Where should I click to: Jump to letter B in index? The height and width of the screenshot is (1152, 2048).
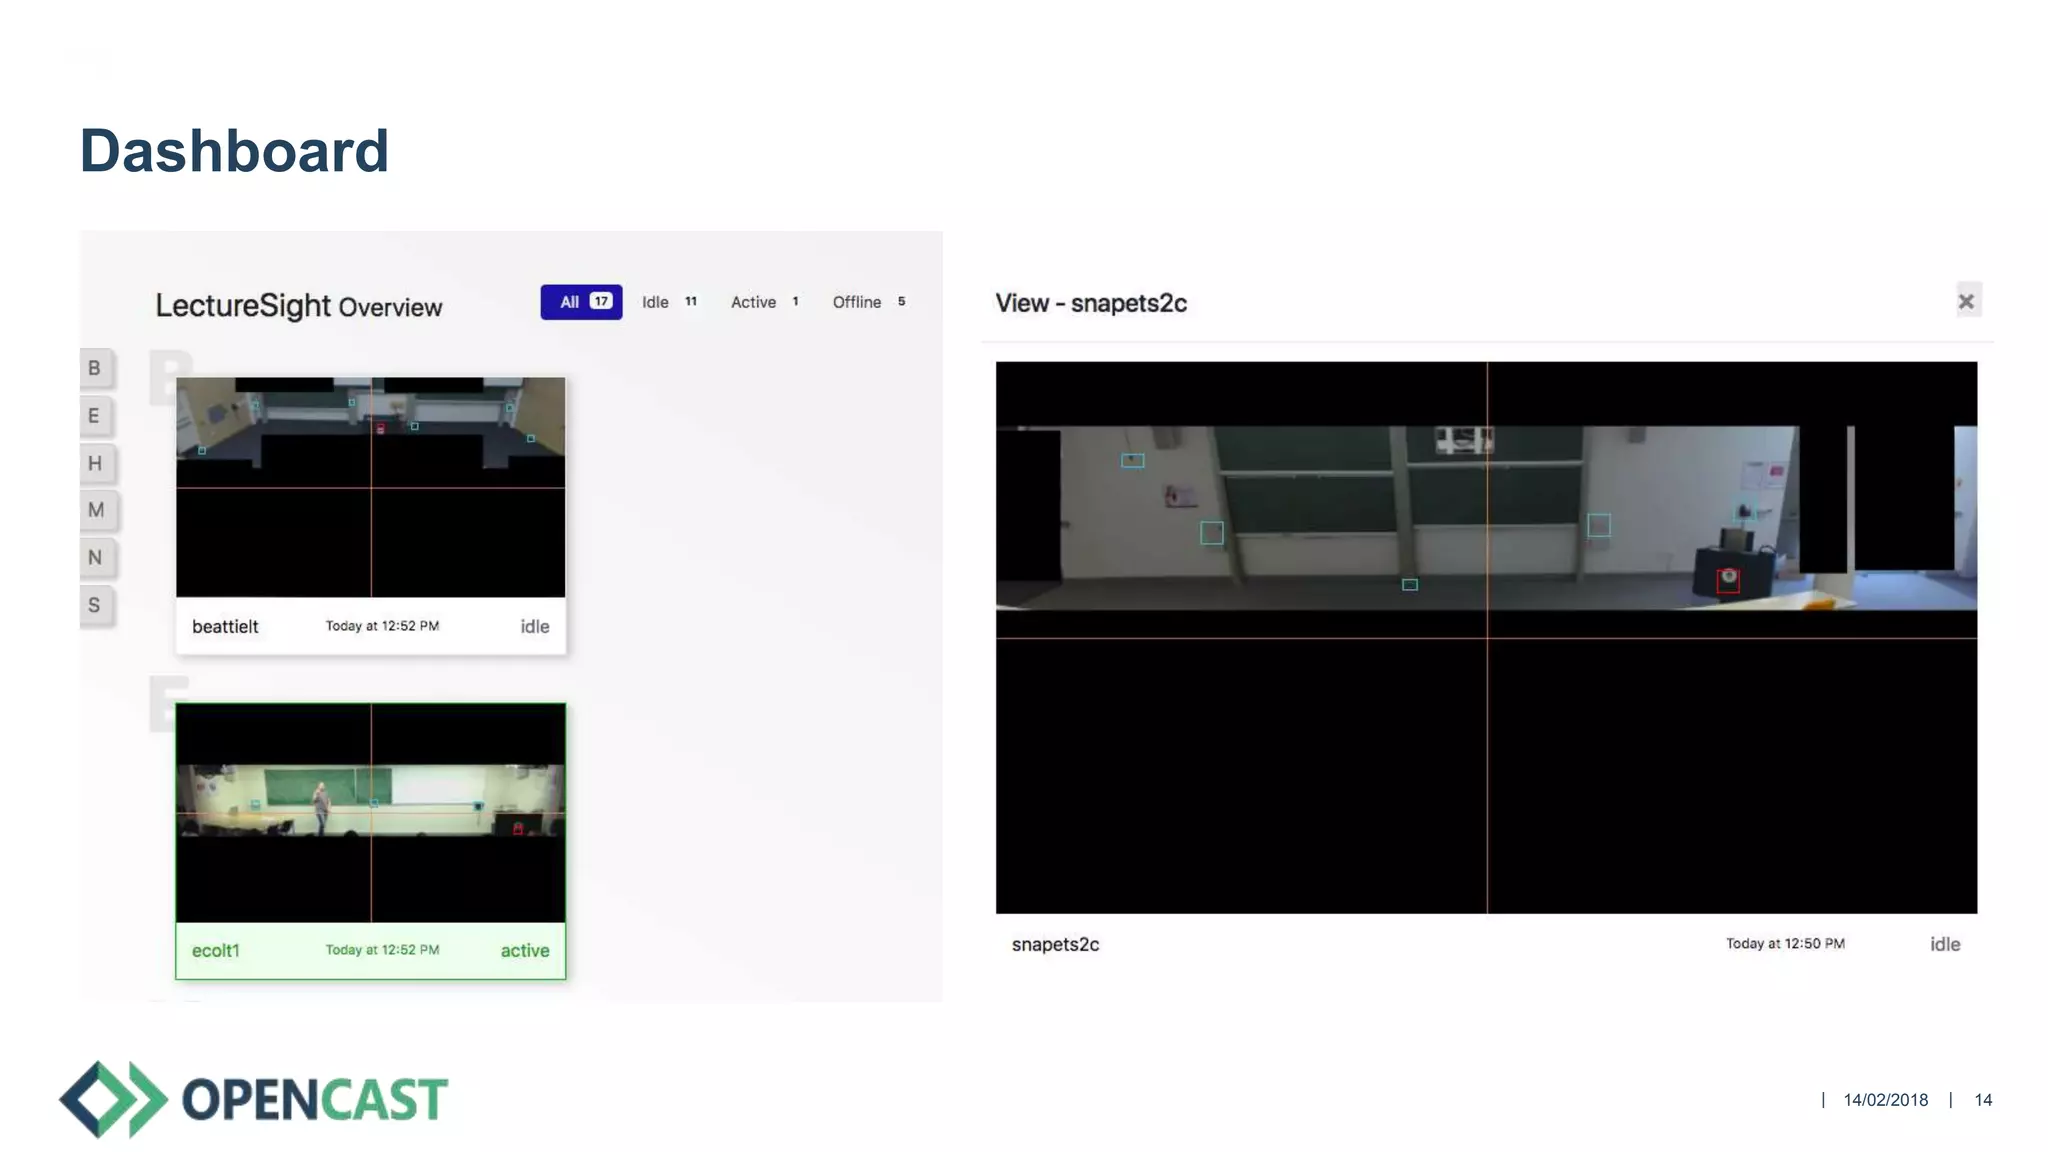point(95,368)
